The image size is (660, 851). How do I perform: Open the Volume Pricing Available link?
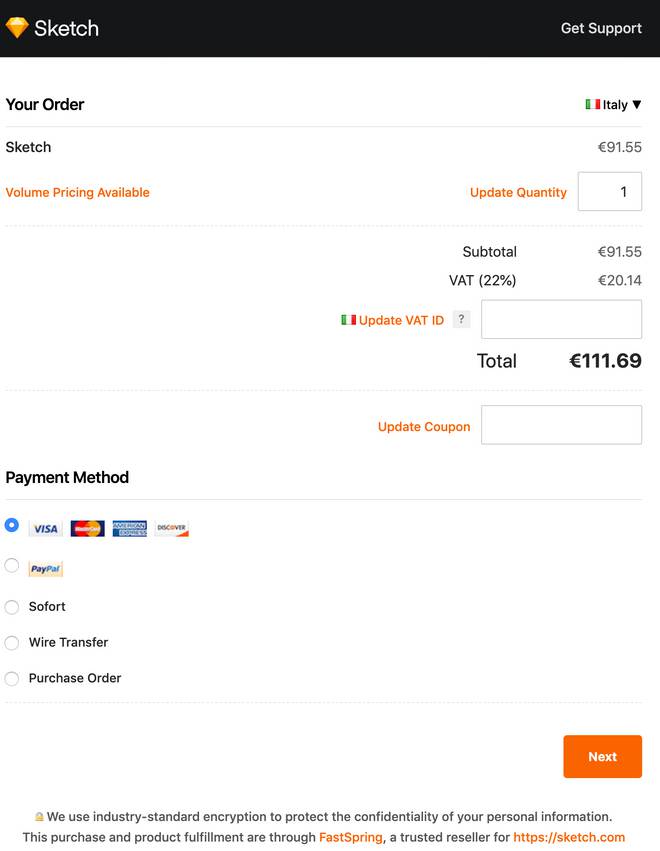[78, 193]
